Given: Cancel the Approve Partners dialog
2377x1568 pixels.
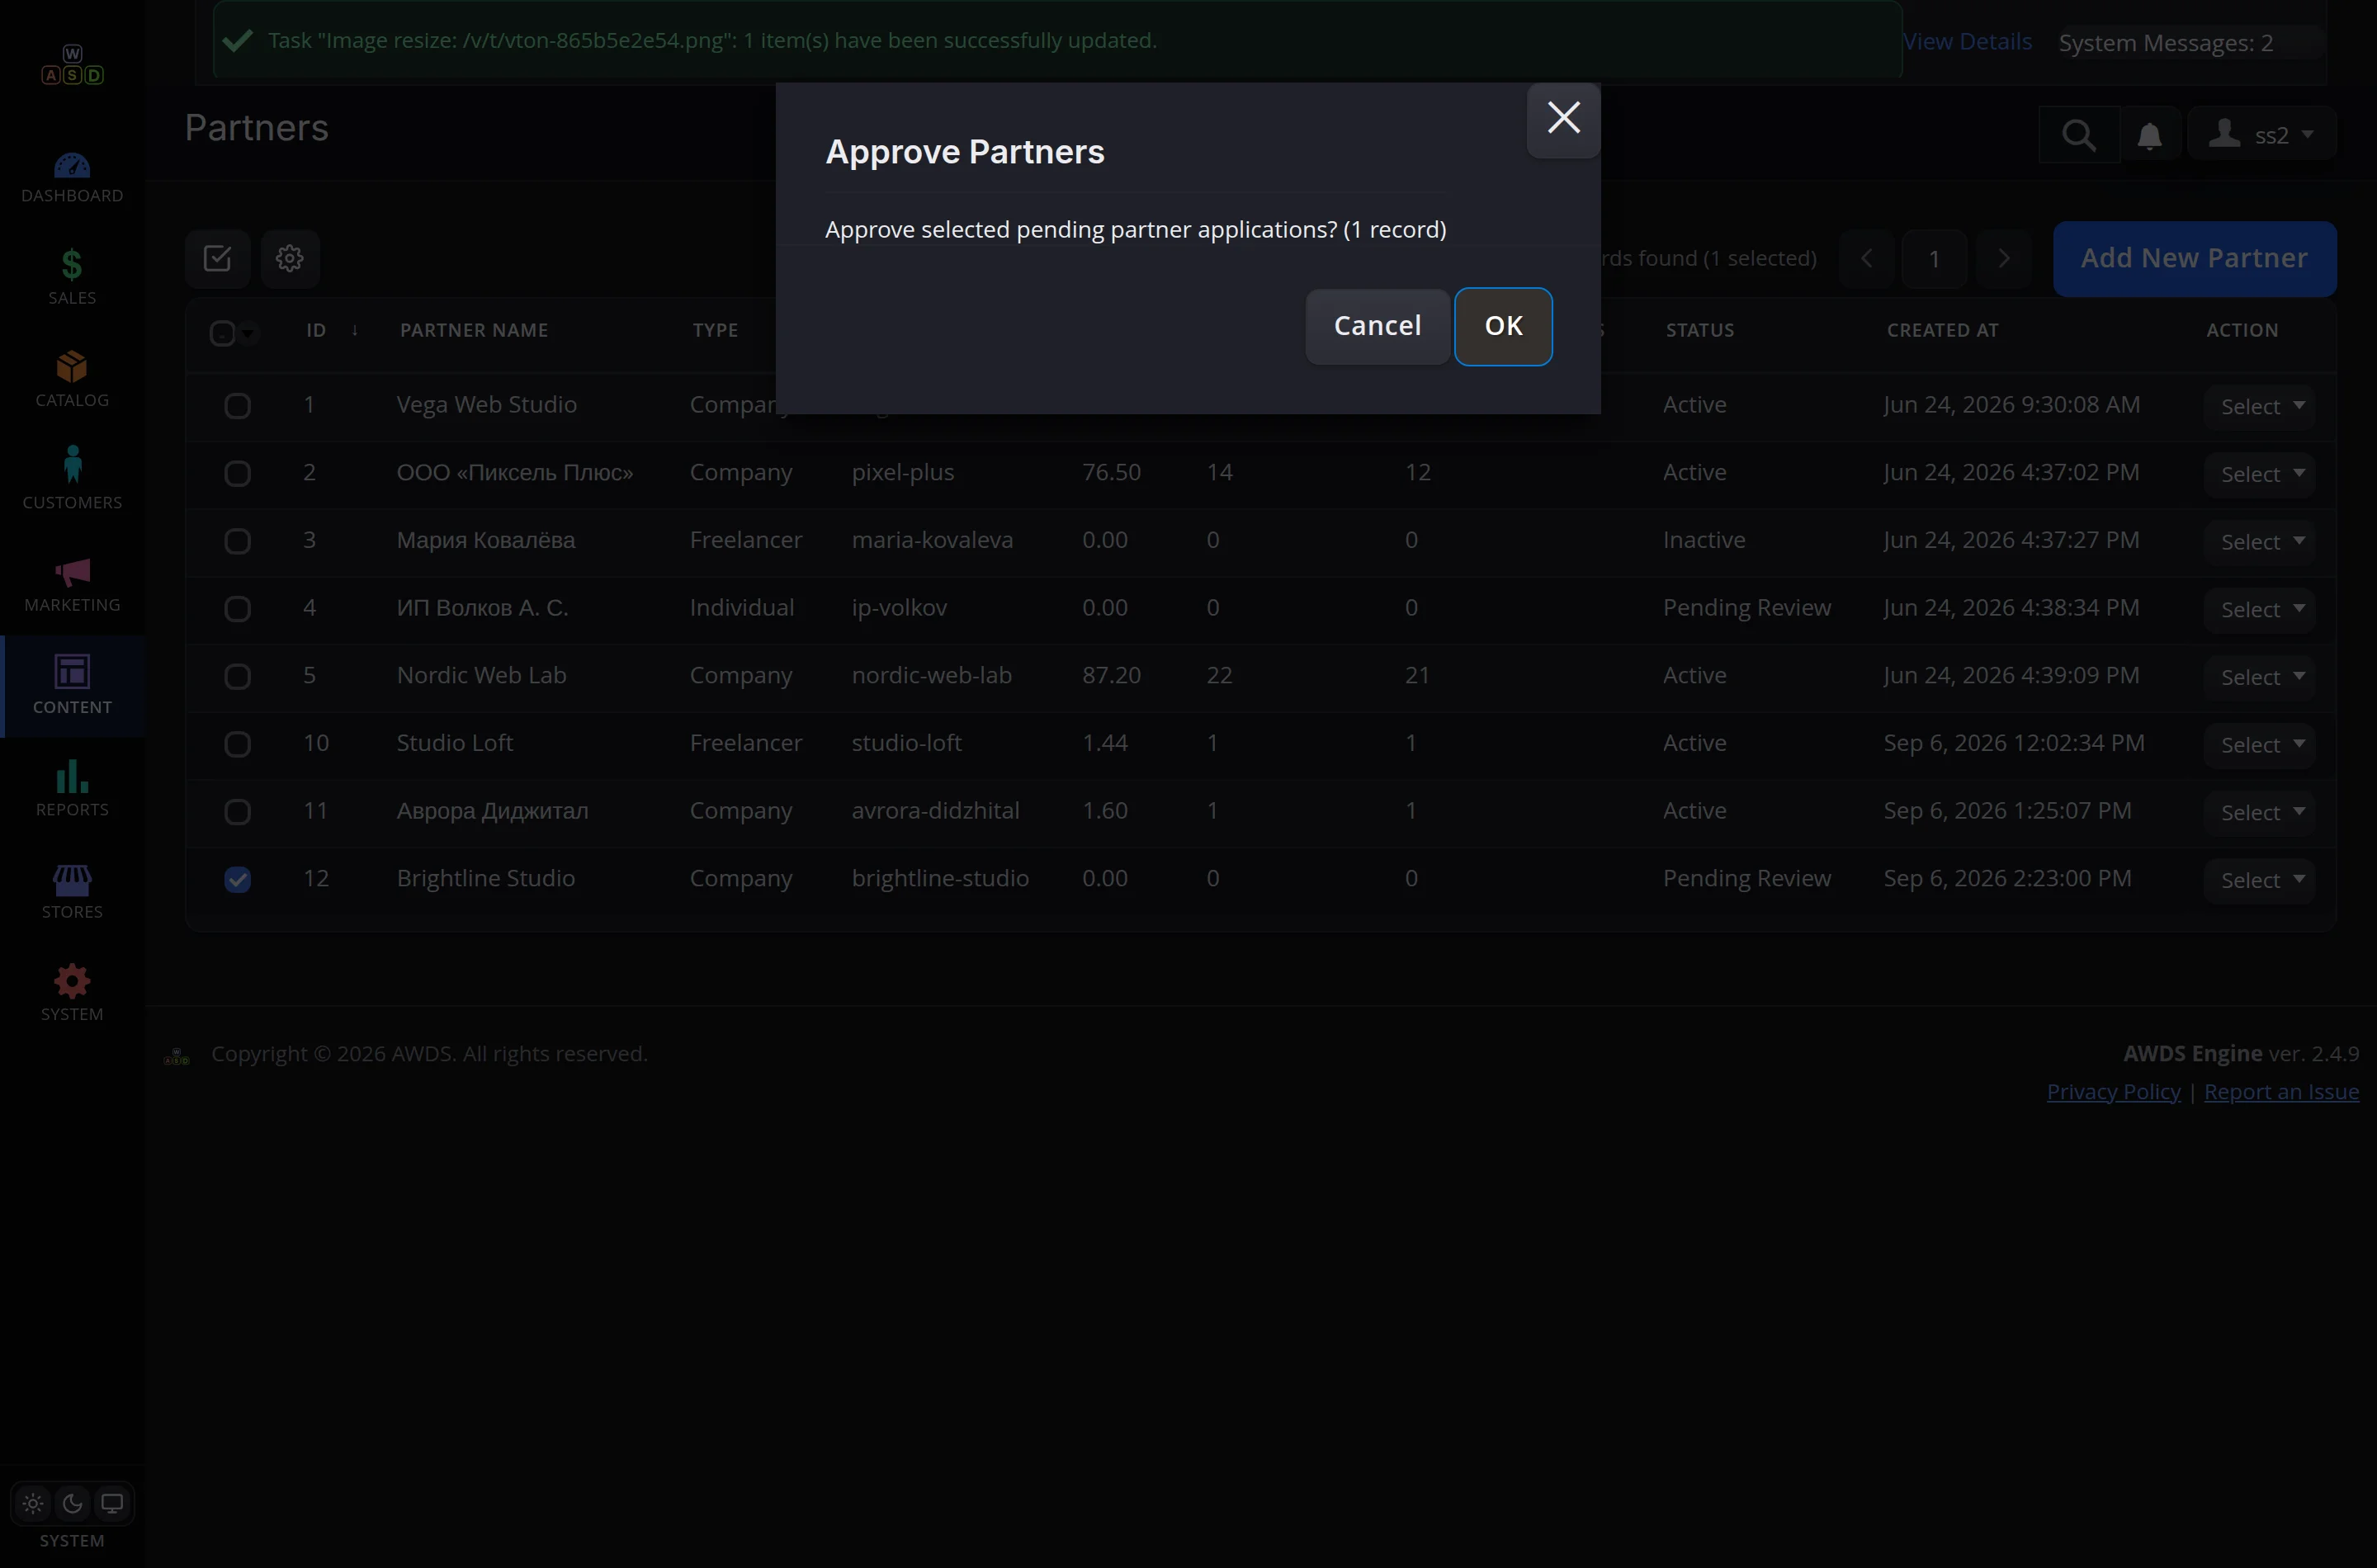Looking at the screenshot, I should point(1377,326).
